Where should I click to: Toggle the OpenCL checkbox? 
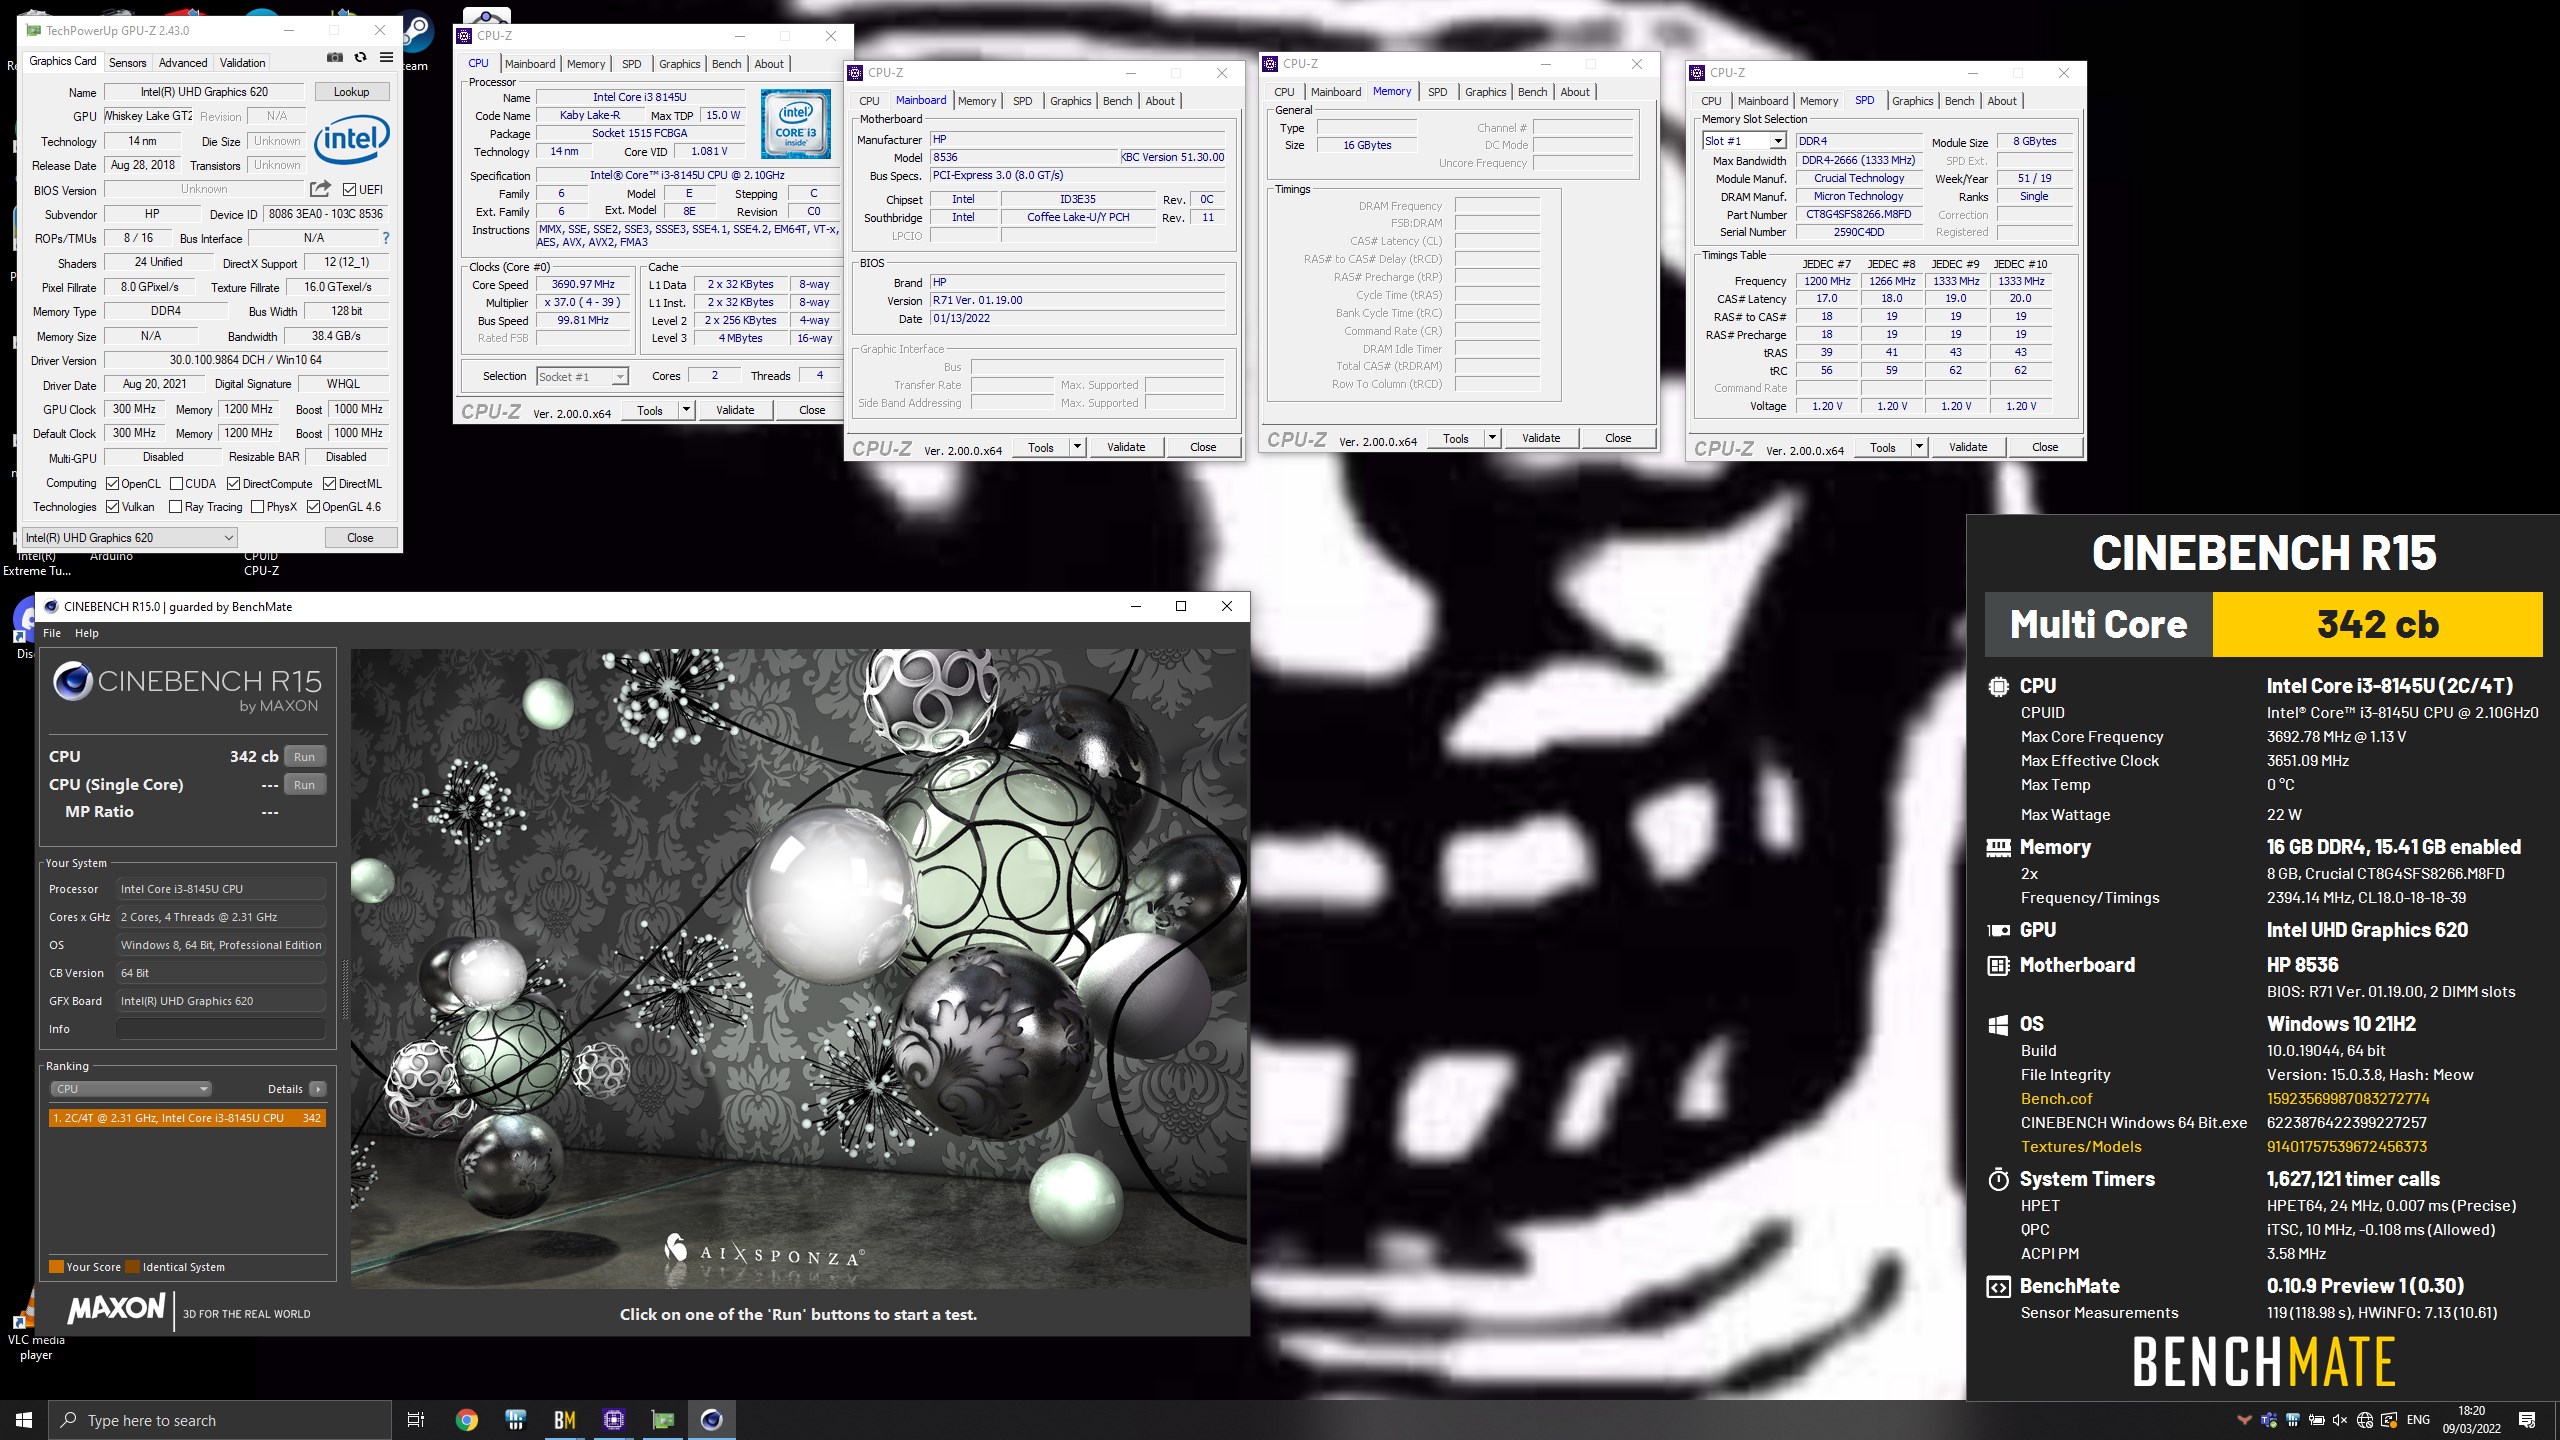click(112, 483)
